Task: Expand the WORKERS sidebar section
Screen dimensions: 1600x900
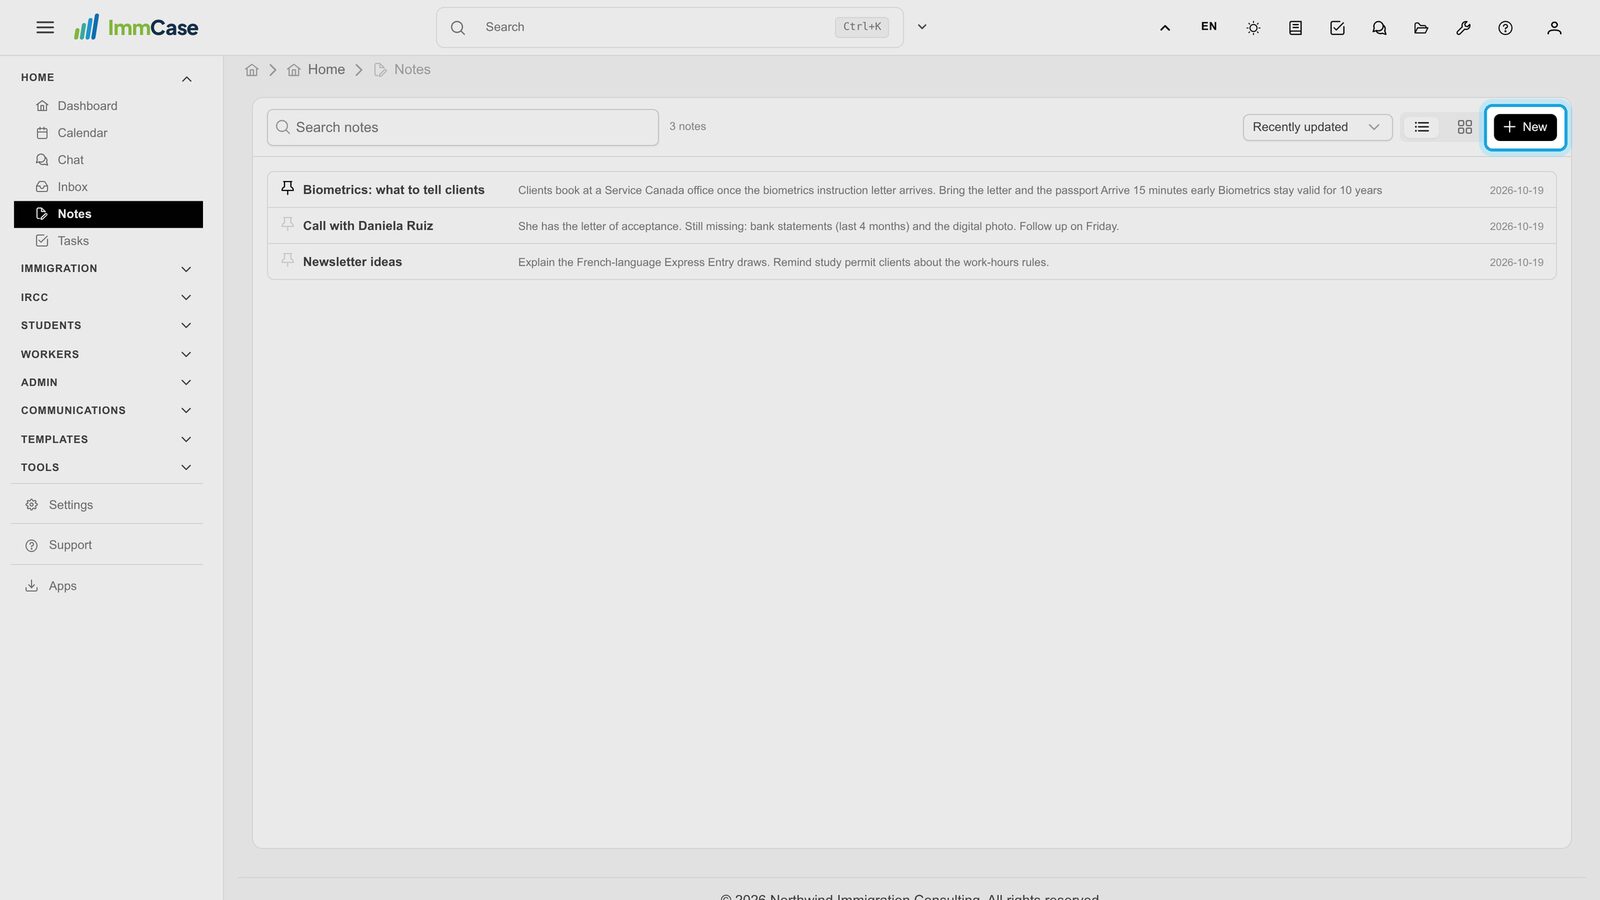Action: (x=108, y=355)
